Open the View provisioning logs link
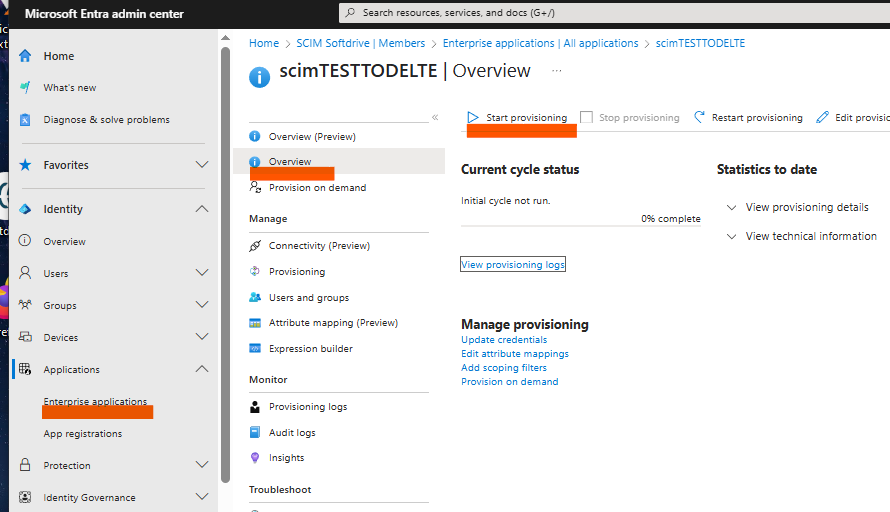Viewport: 890px width, 512px height. pyautogui.click(x=513, y=265)
